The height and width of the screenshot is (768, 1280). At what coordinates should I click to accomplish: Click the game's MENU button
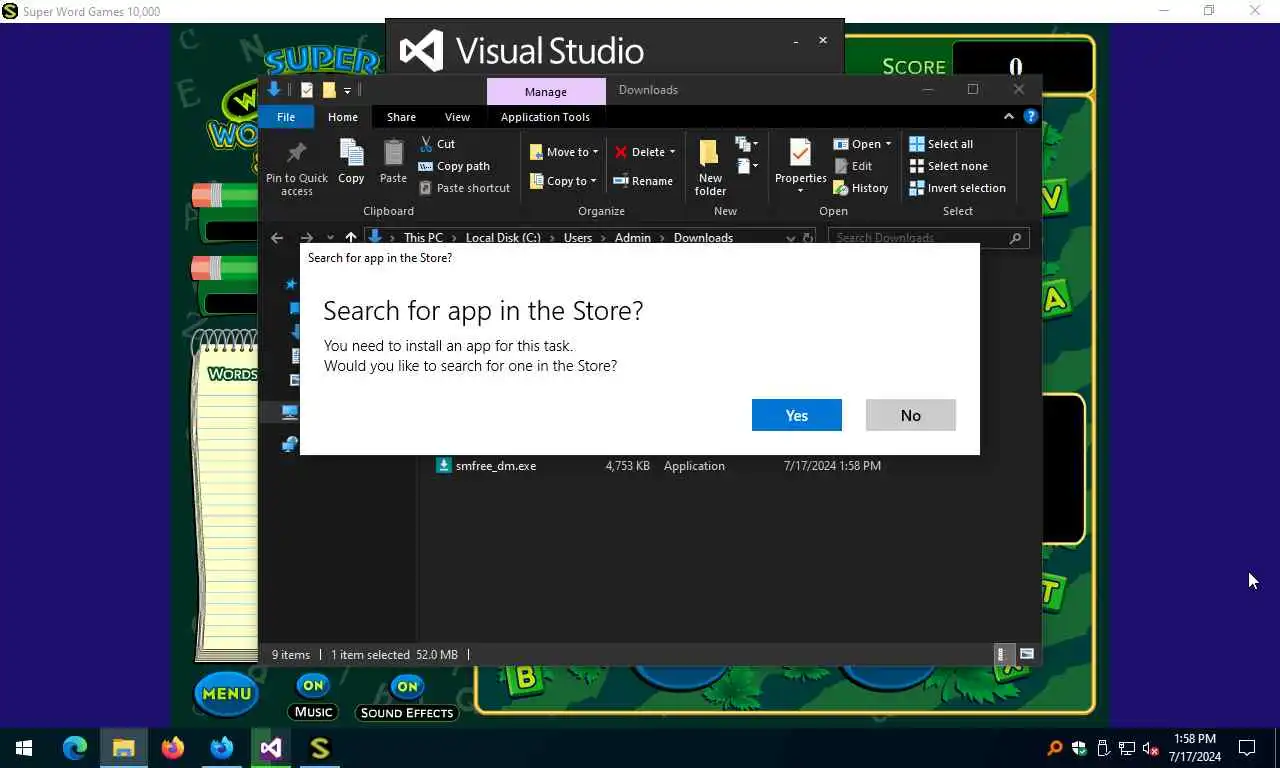coord(227,693)
